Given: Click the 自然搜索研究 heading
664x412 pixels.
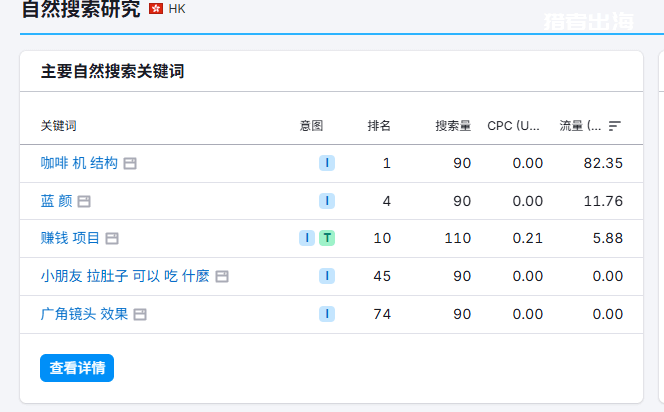Looking at the screenshot, I should [81, 9].
